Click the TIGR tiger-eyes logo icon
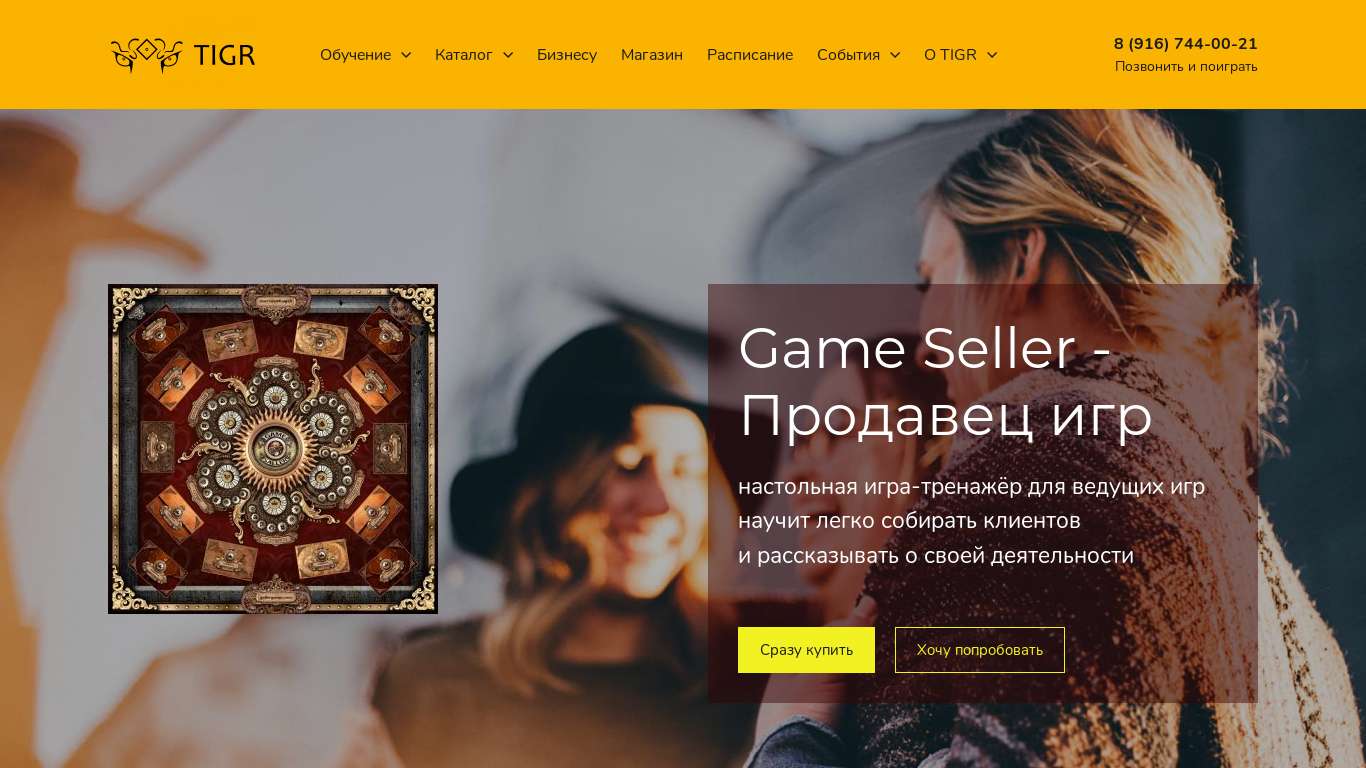1366x768 pixels. click(147, 55)
